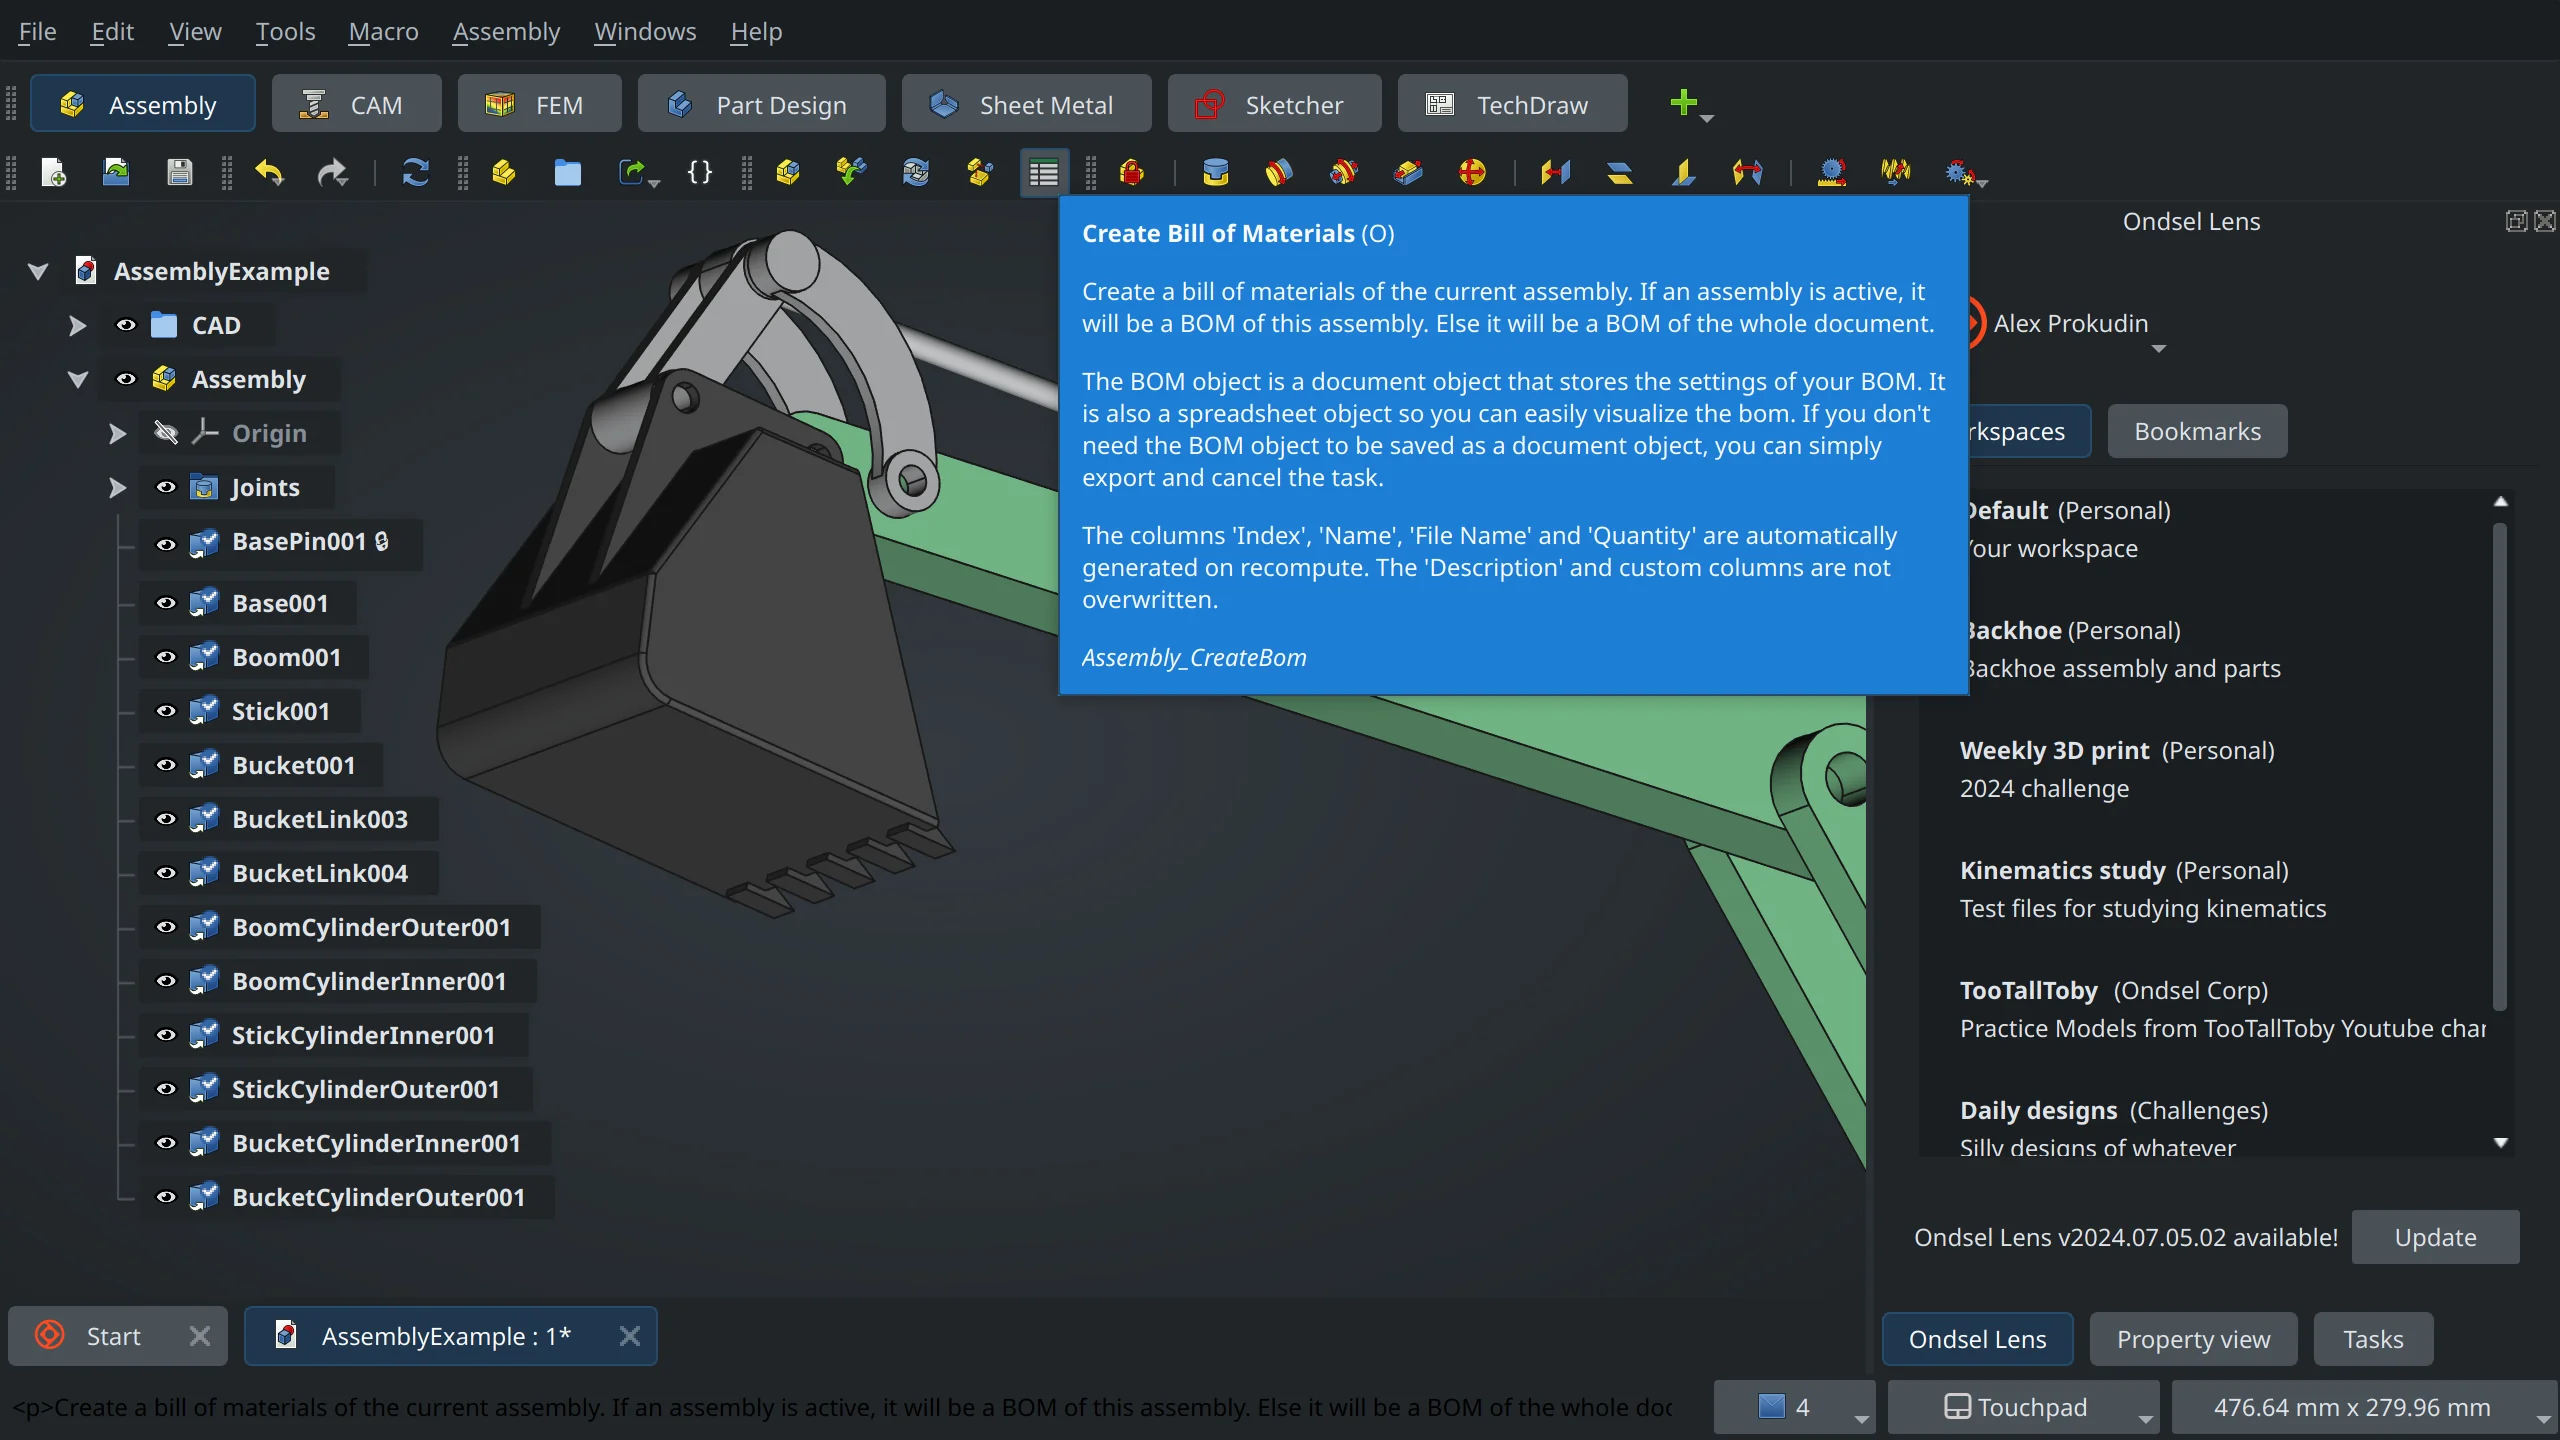The height and width of the screenshot is (1440, 2560).
Task: Toggle visibility of Base001 component
Action: pos(165,603)
